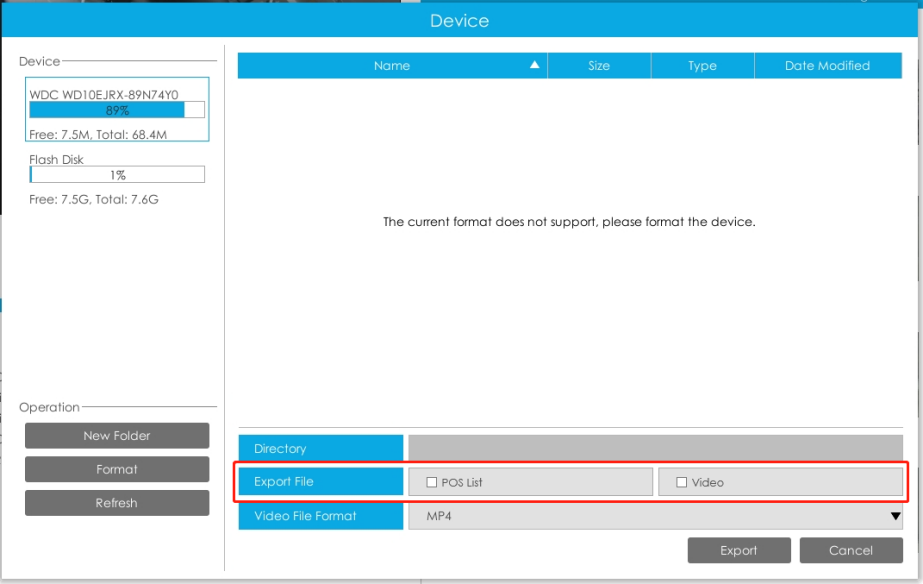Image resolution: width=923 pixels, height=584 pixels.
Task: Enable the Video export checkbox
Action: click(x=682, y=482)
